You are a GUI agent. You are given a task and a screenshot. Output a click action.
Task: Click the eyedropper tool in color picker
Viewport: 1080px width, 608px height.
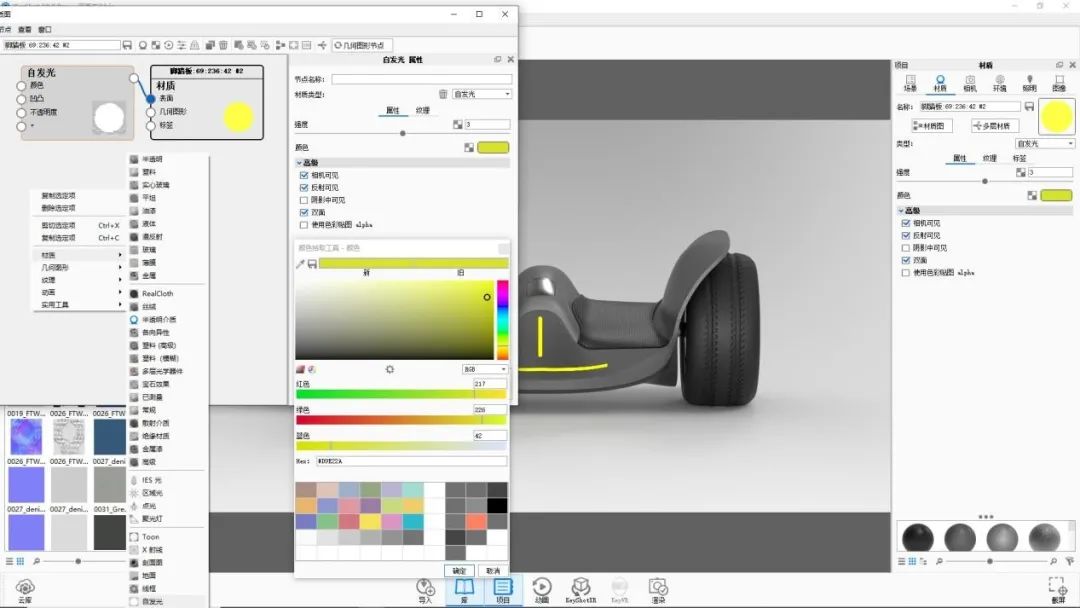[300, 264]
